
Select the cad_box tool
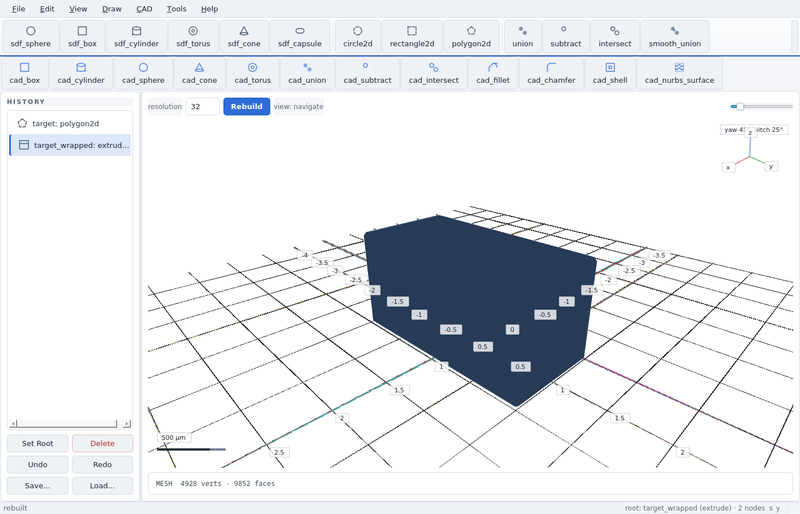[x=24, y=74]
